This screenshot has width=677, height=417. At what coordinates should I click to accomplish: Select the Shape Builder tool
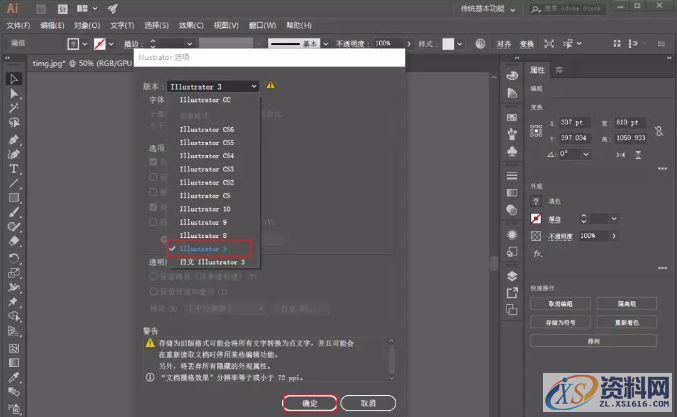pos(14,316)
